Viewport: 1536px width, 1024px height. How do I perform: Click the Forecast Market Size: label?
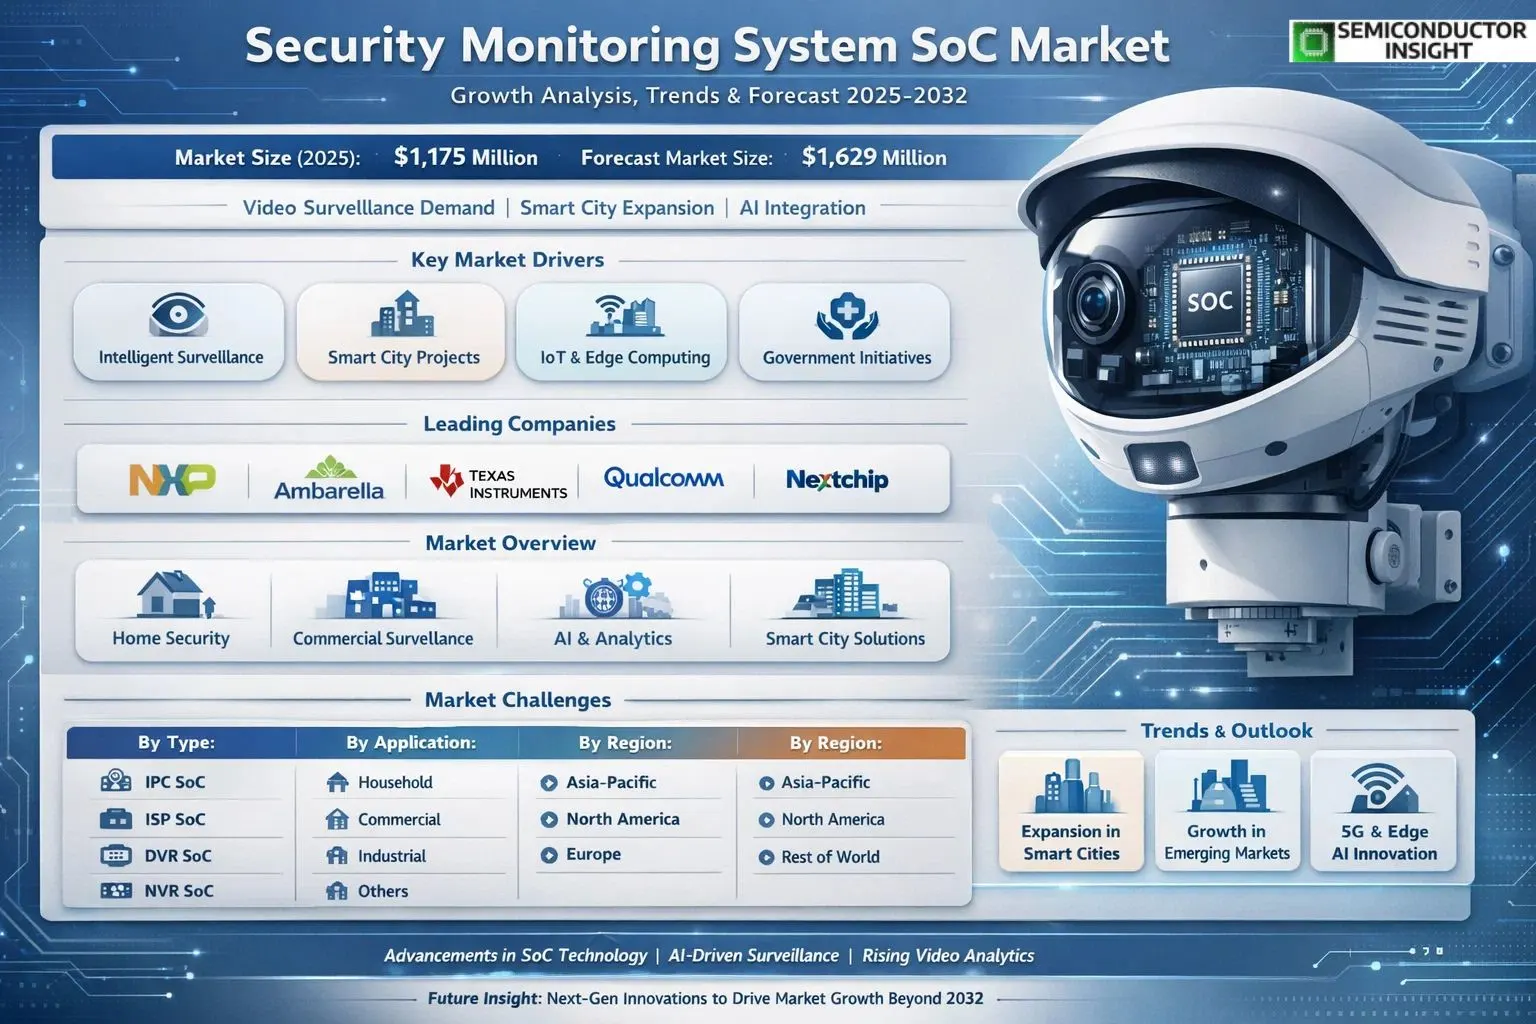pyautogui.click(x=677, y=158)
